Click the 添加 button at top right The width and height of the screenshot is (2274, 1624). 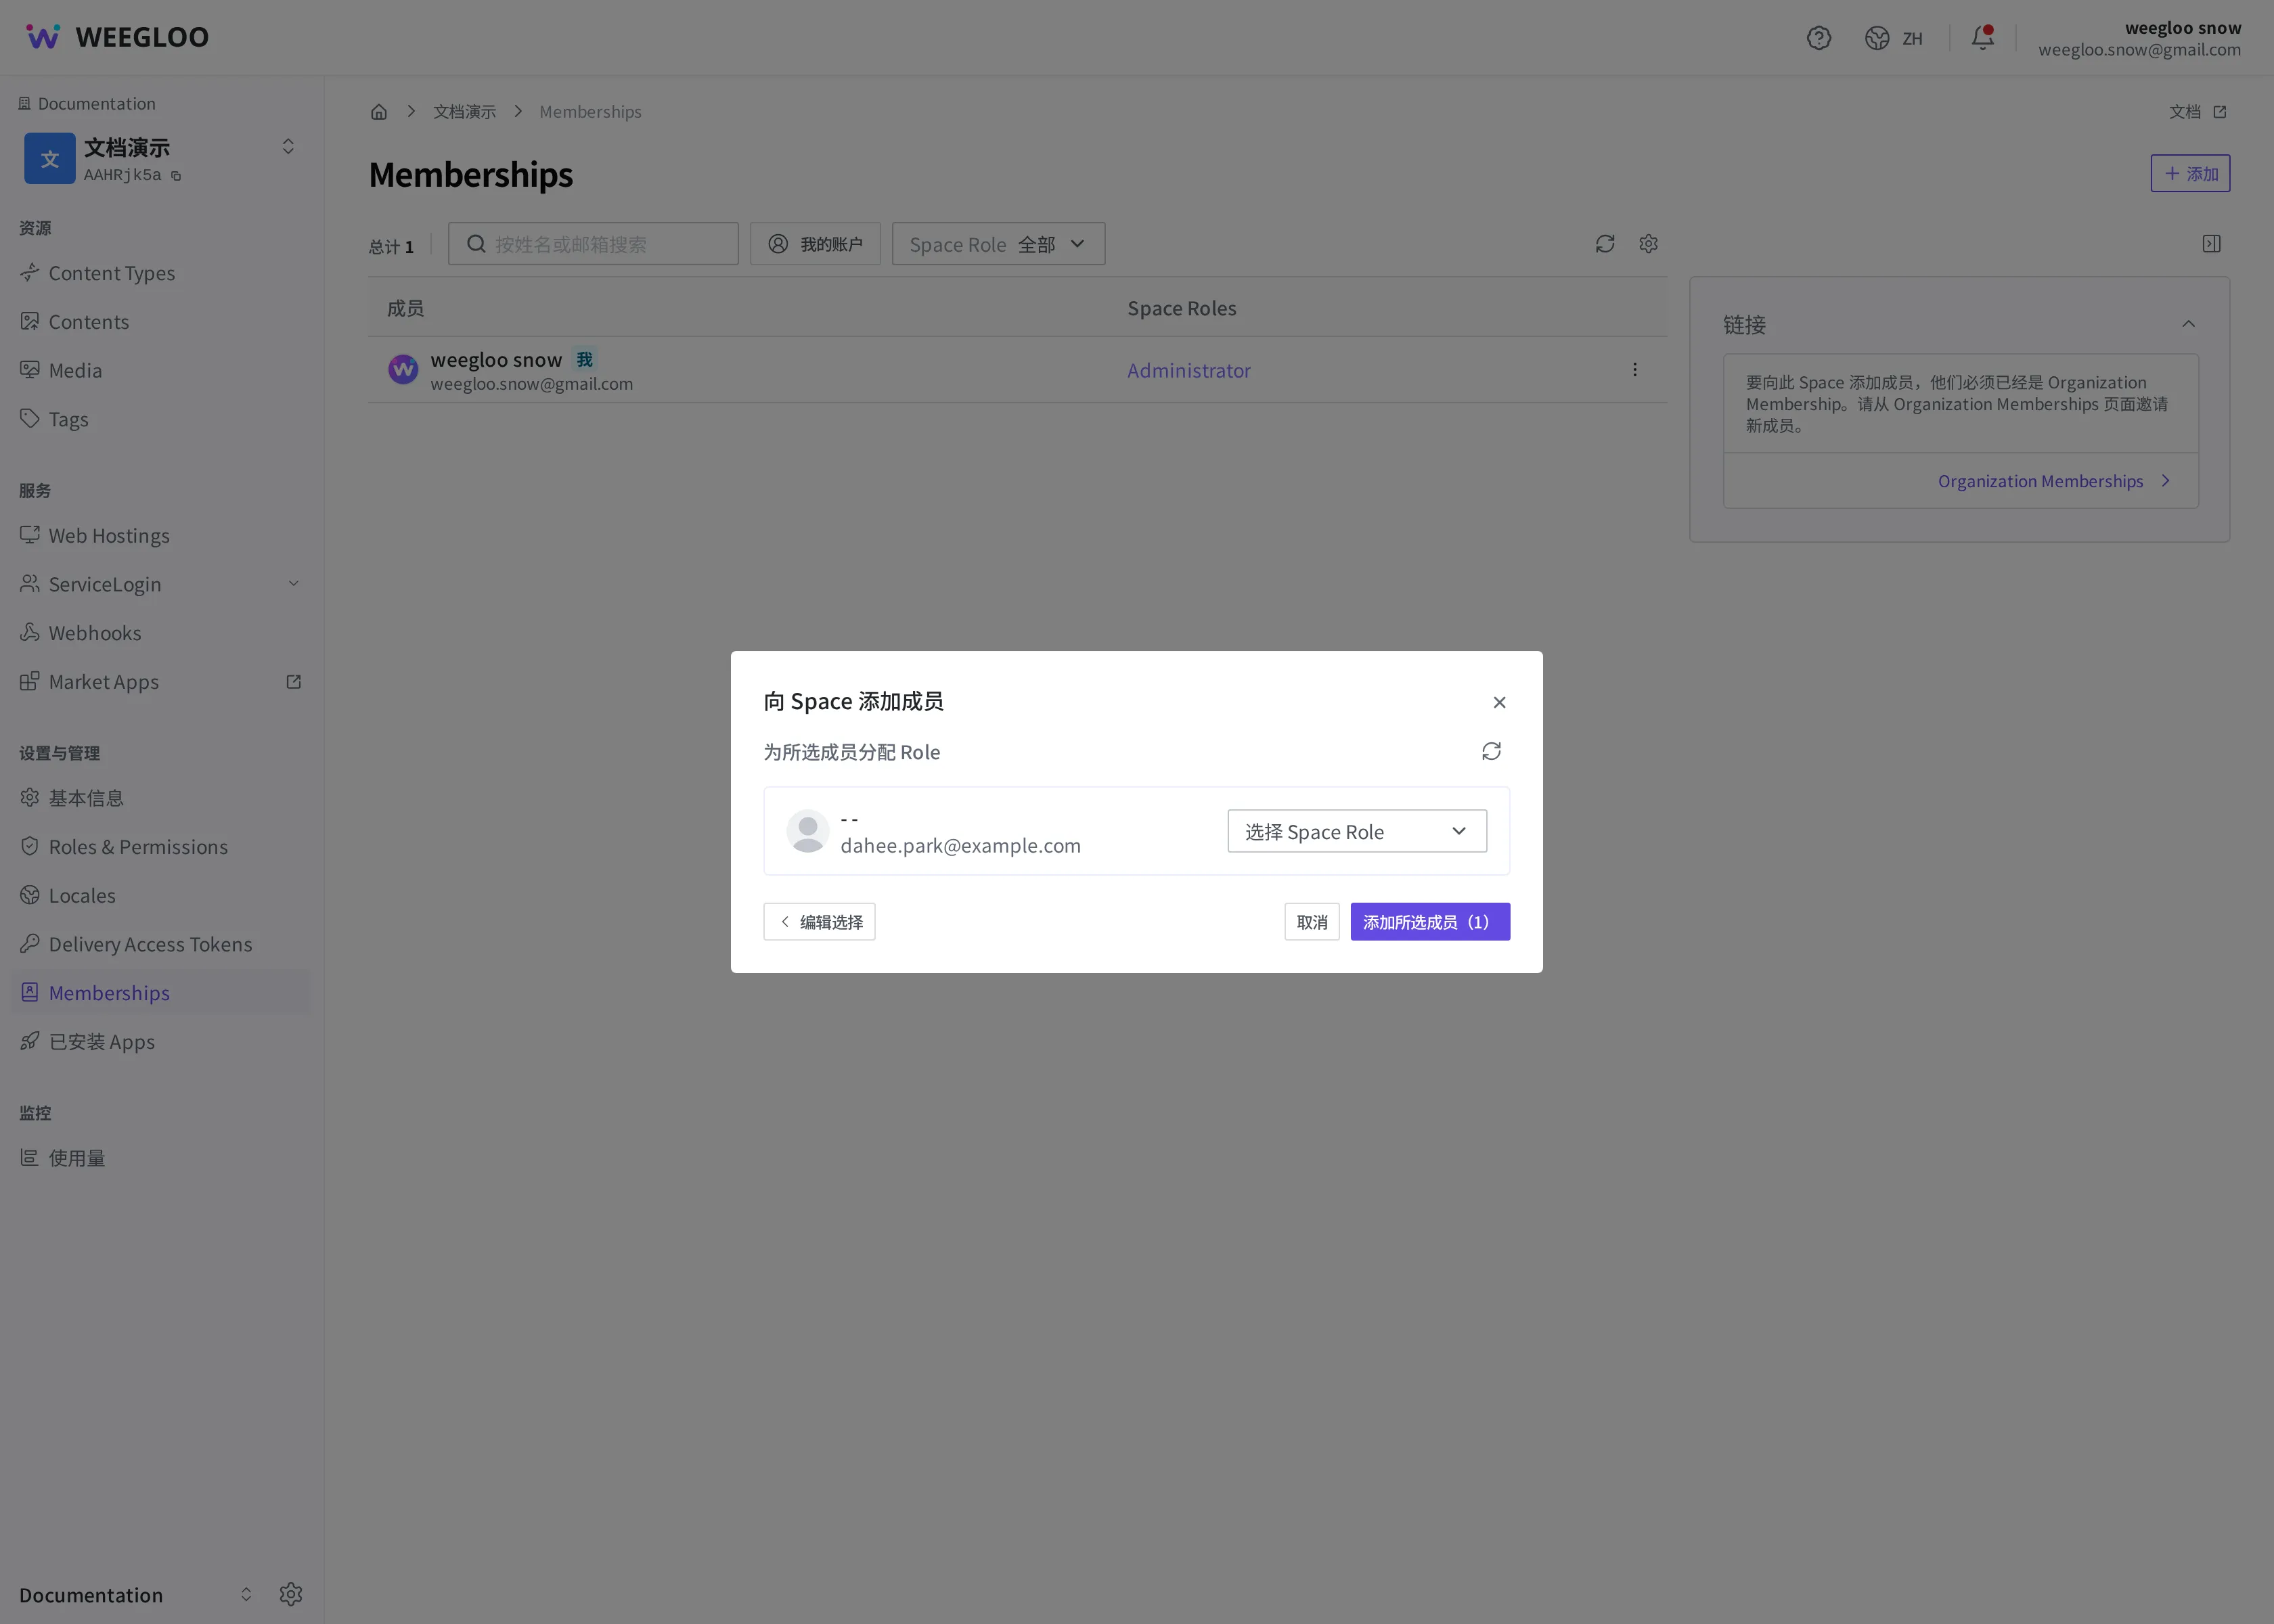click(2190, 173)
